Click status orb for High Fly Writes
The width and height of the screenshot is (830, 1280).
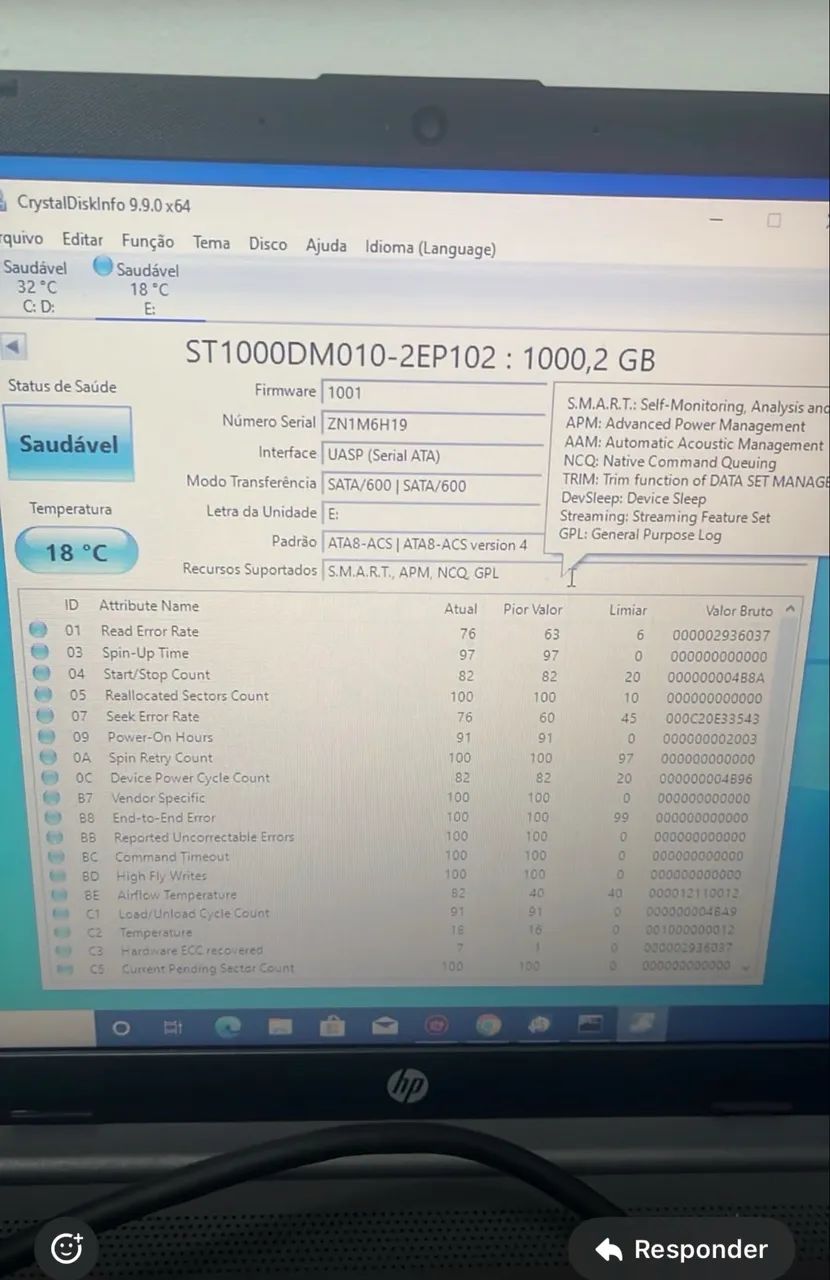point(58,875)
